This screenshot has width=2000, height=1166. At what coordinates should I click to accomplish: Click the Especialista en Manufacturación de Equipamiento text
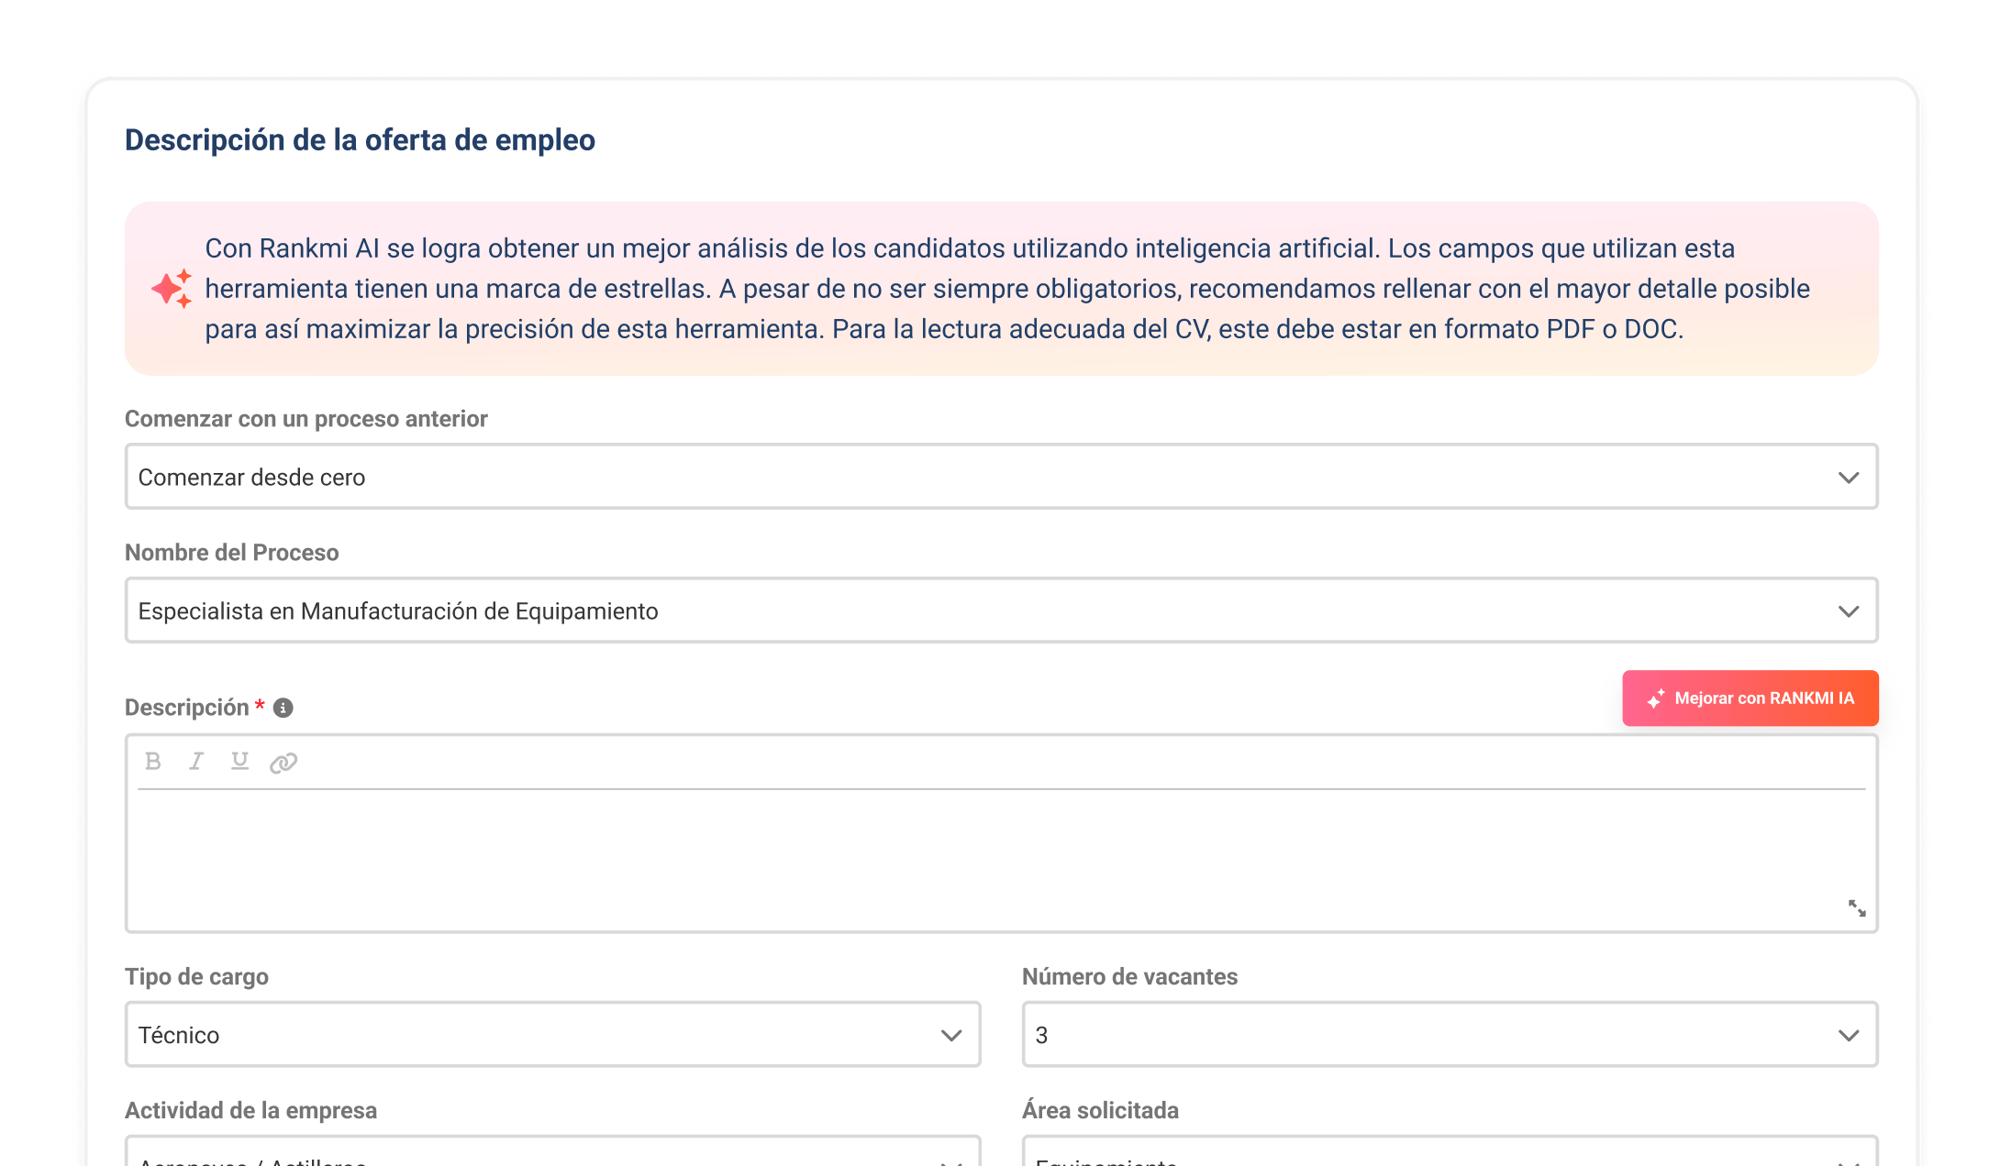pyautogui.click(x=398, y=611)
